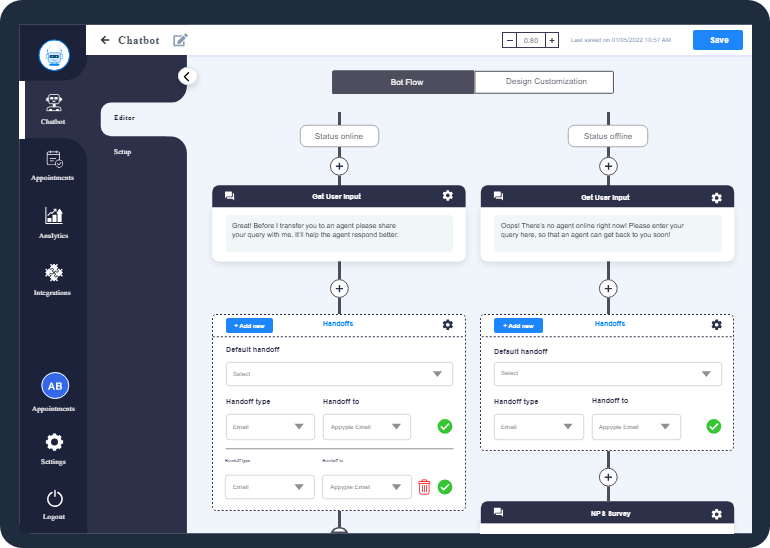Add node below offline Get User Input
This screenshot has height=548, width=770.
coord(608,289)
